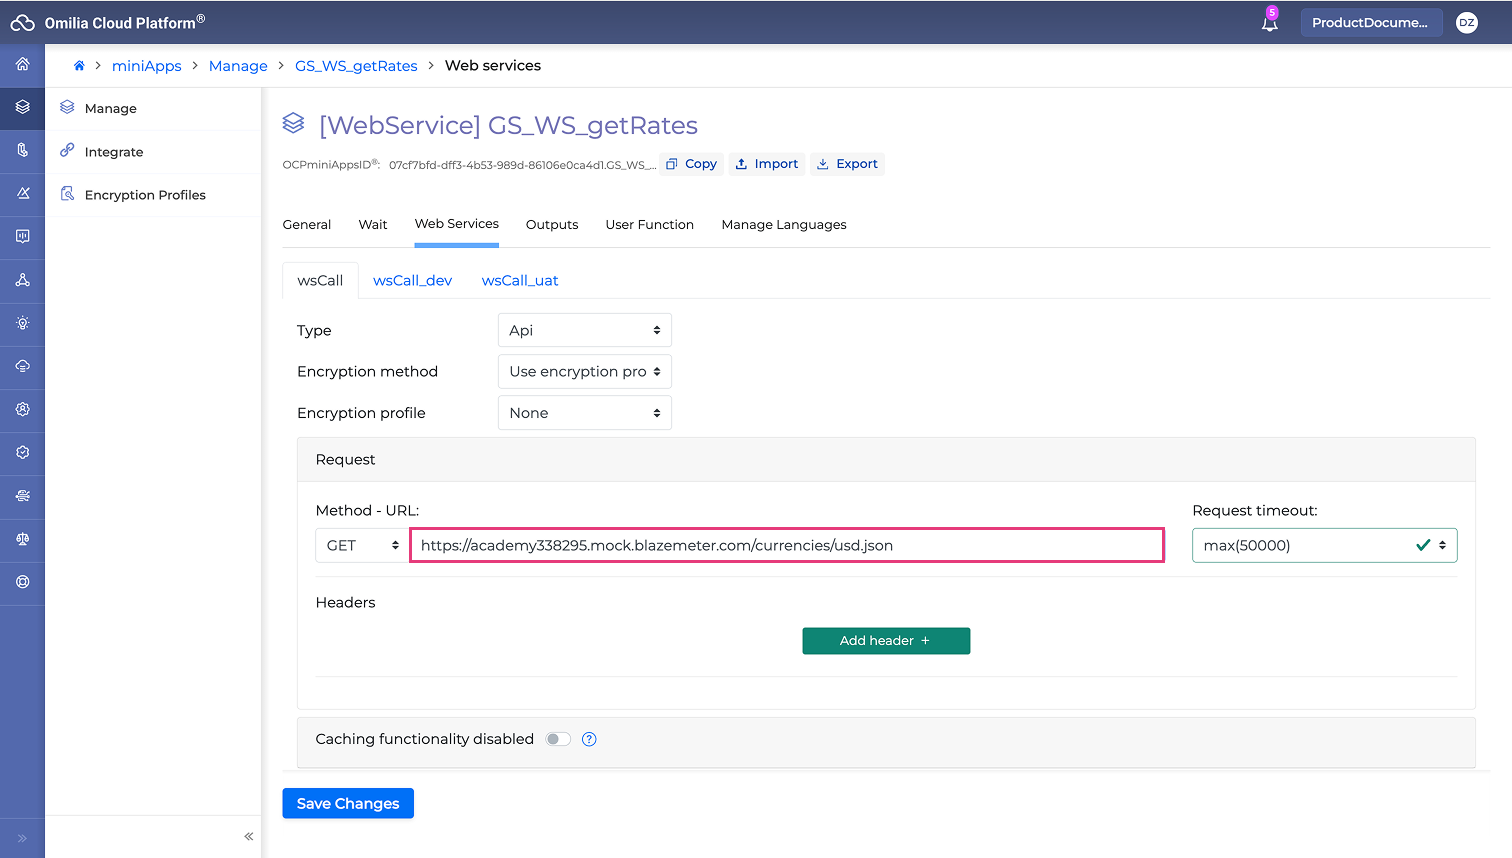Click the notification bell icon
The height and width of the screenshot is (858, 1512).
point(1269,23)
